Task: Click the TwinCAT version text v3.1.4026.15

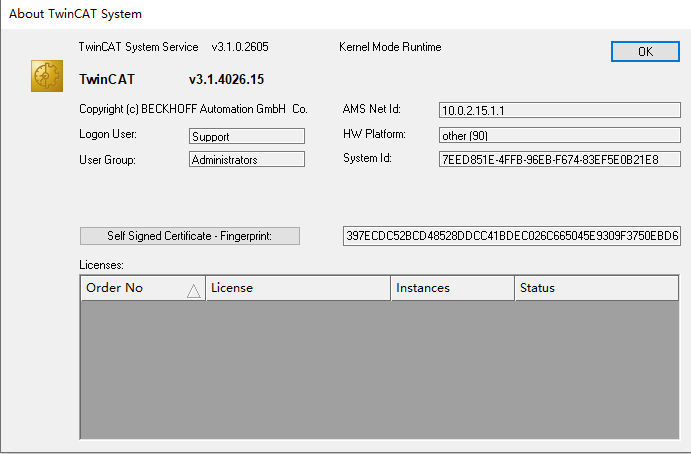Action: 227,79
